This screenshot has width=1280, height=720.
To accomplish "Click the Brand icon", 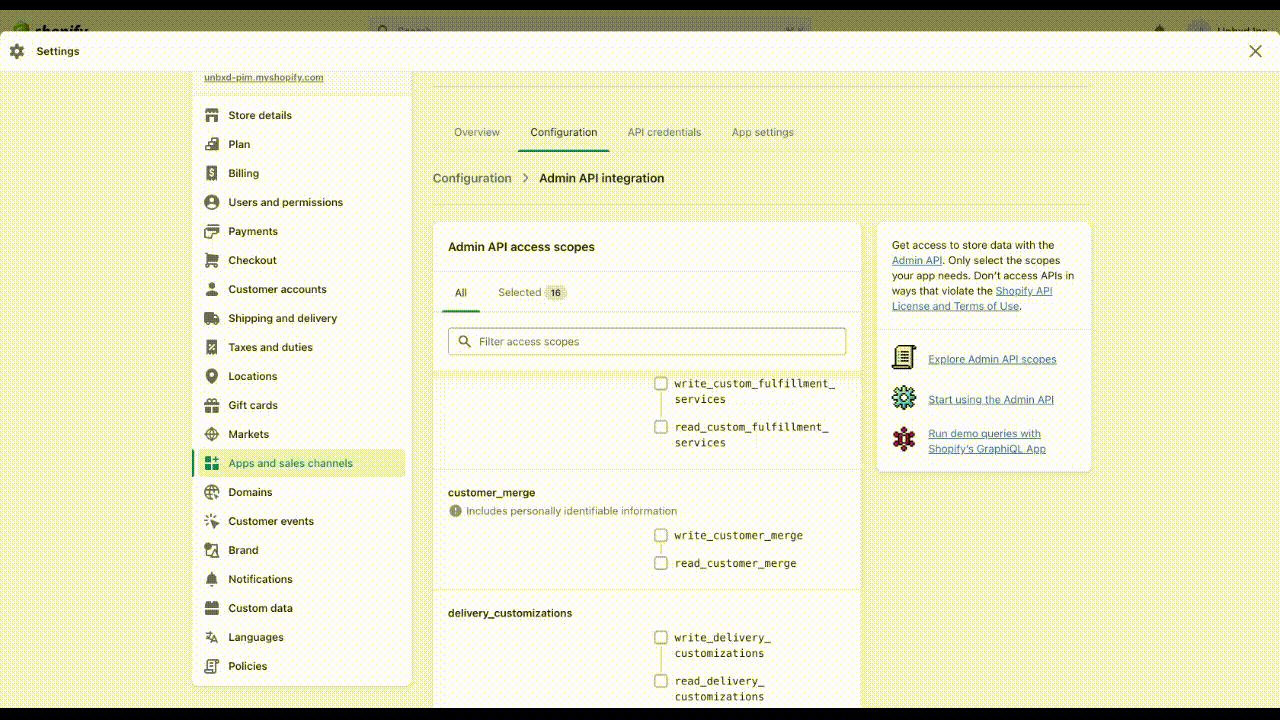I will (x=211, y=550).
